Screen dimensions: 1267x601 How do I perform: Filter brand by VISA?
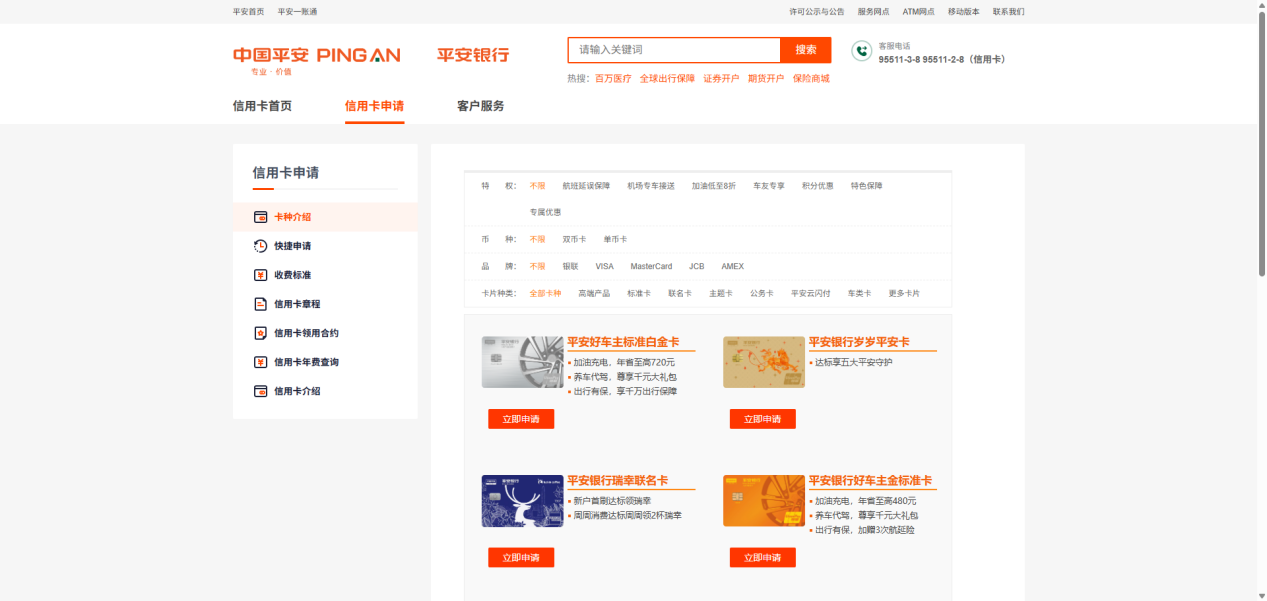tap(605, 266)
